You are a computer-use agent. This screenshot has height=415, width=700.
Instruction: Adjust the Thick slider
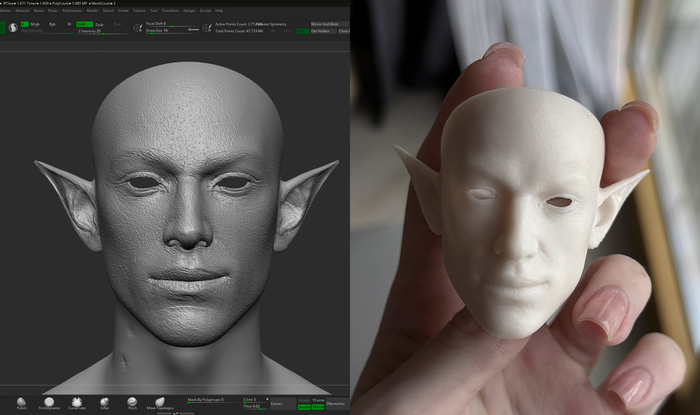point(256,407)
